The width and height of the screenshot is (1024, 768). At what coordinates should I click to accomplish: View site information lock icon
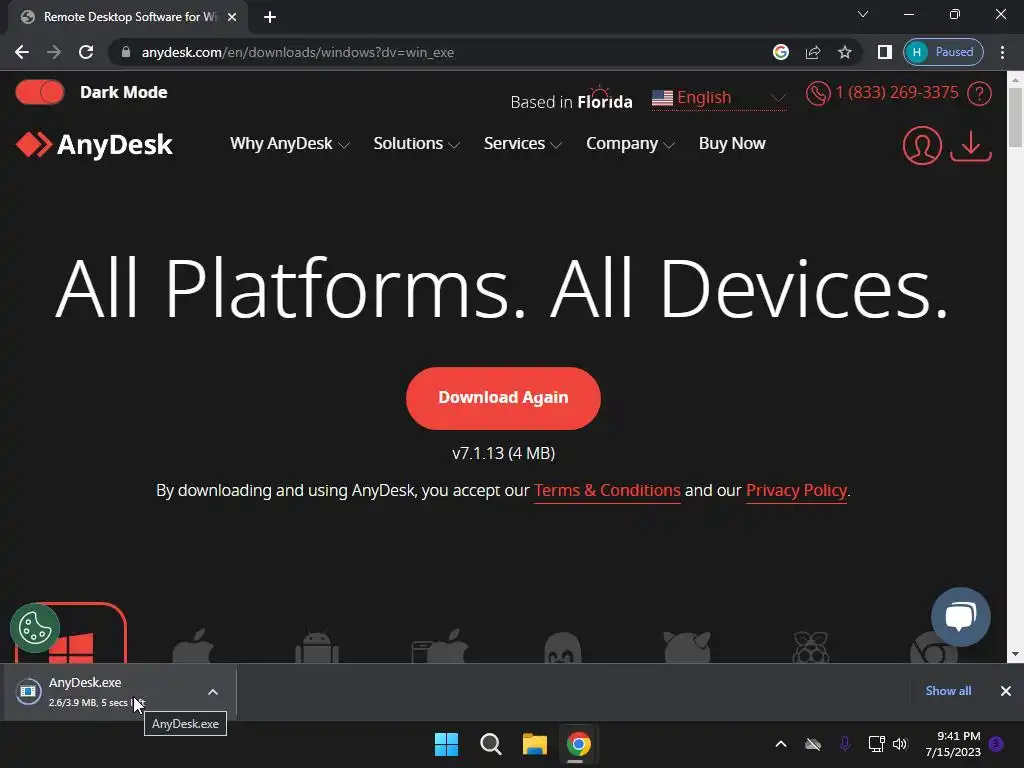click(126, 52)
